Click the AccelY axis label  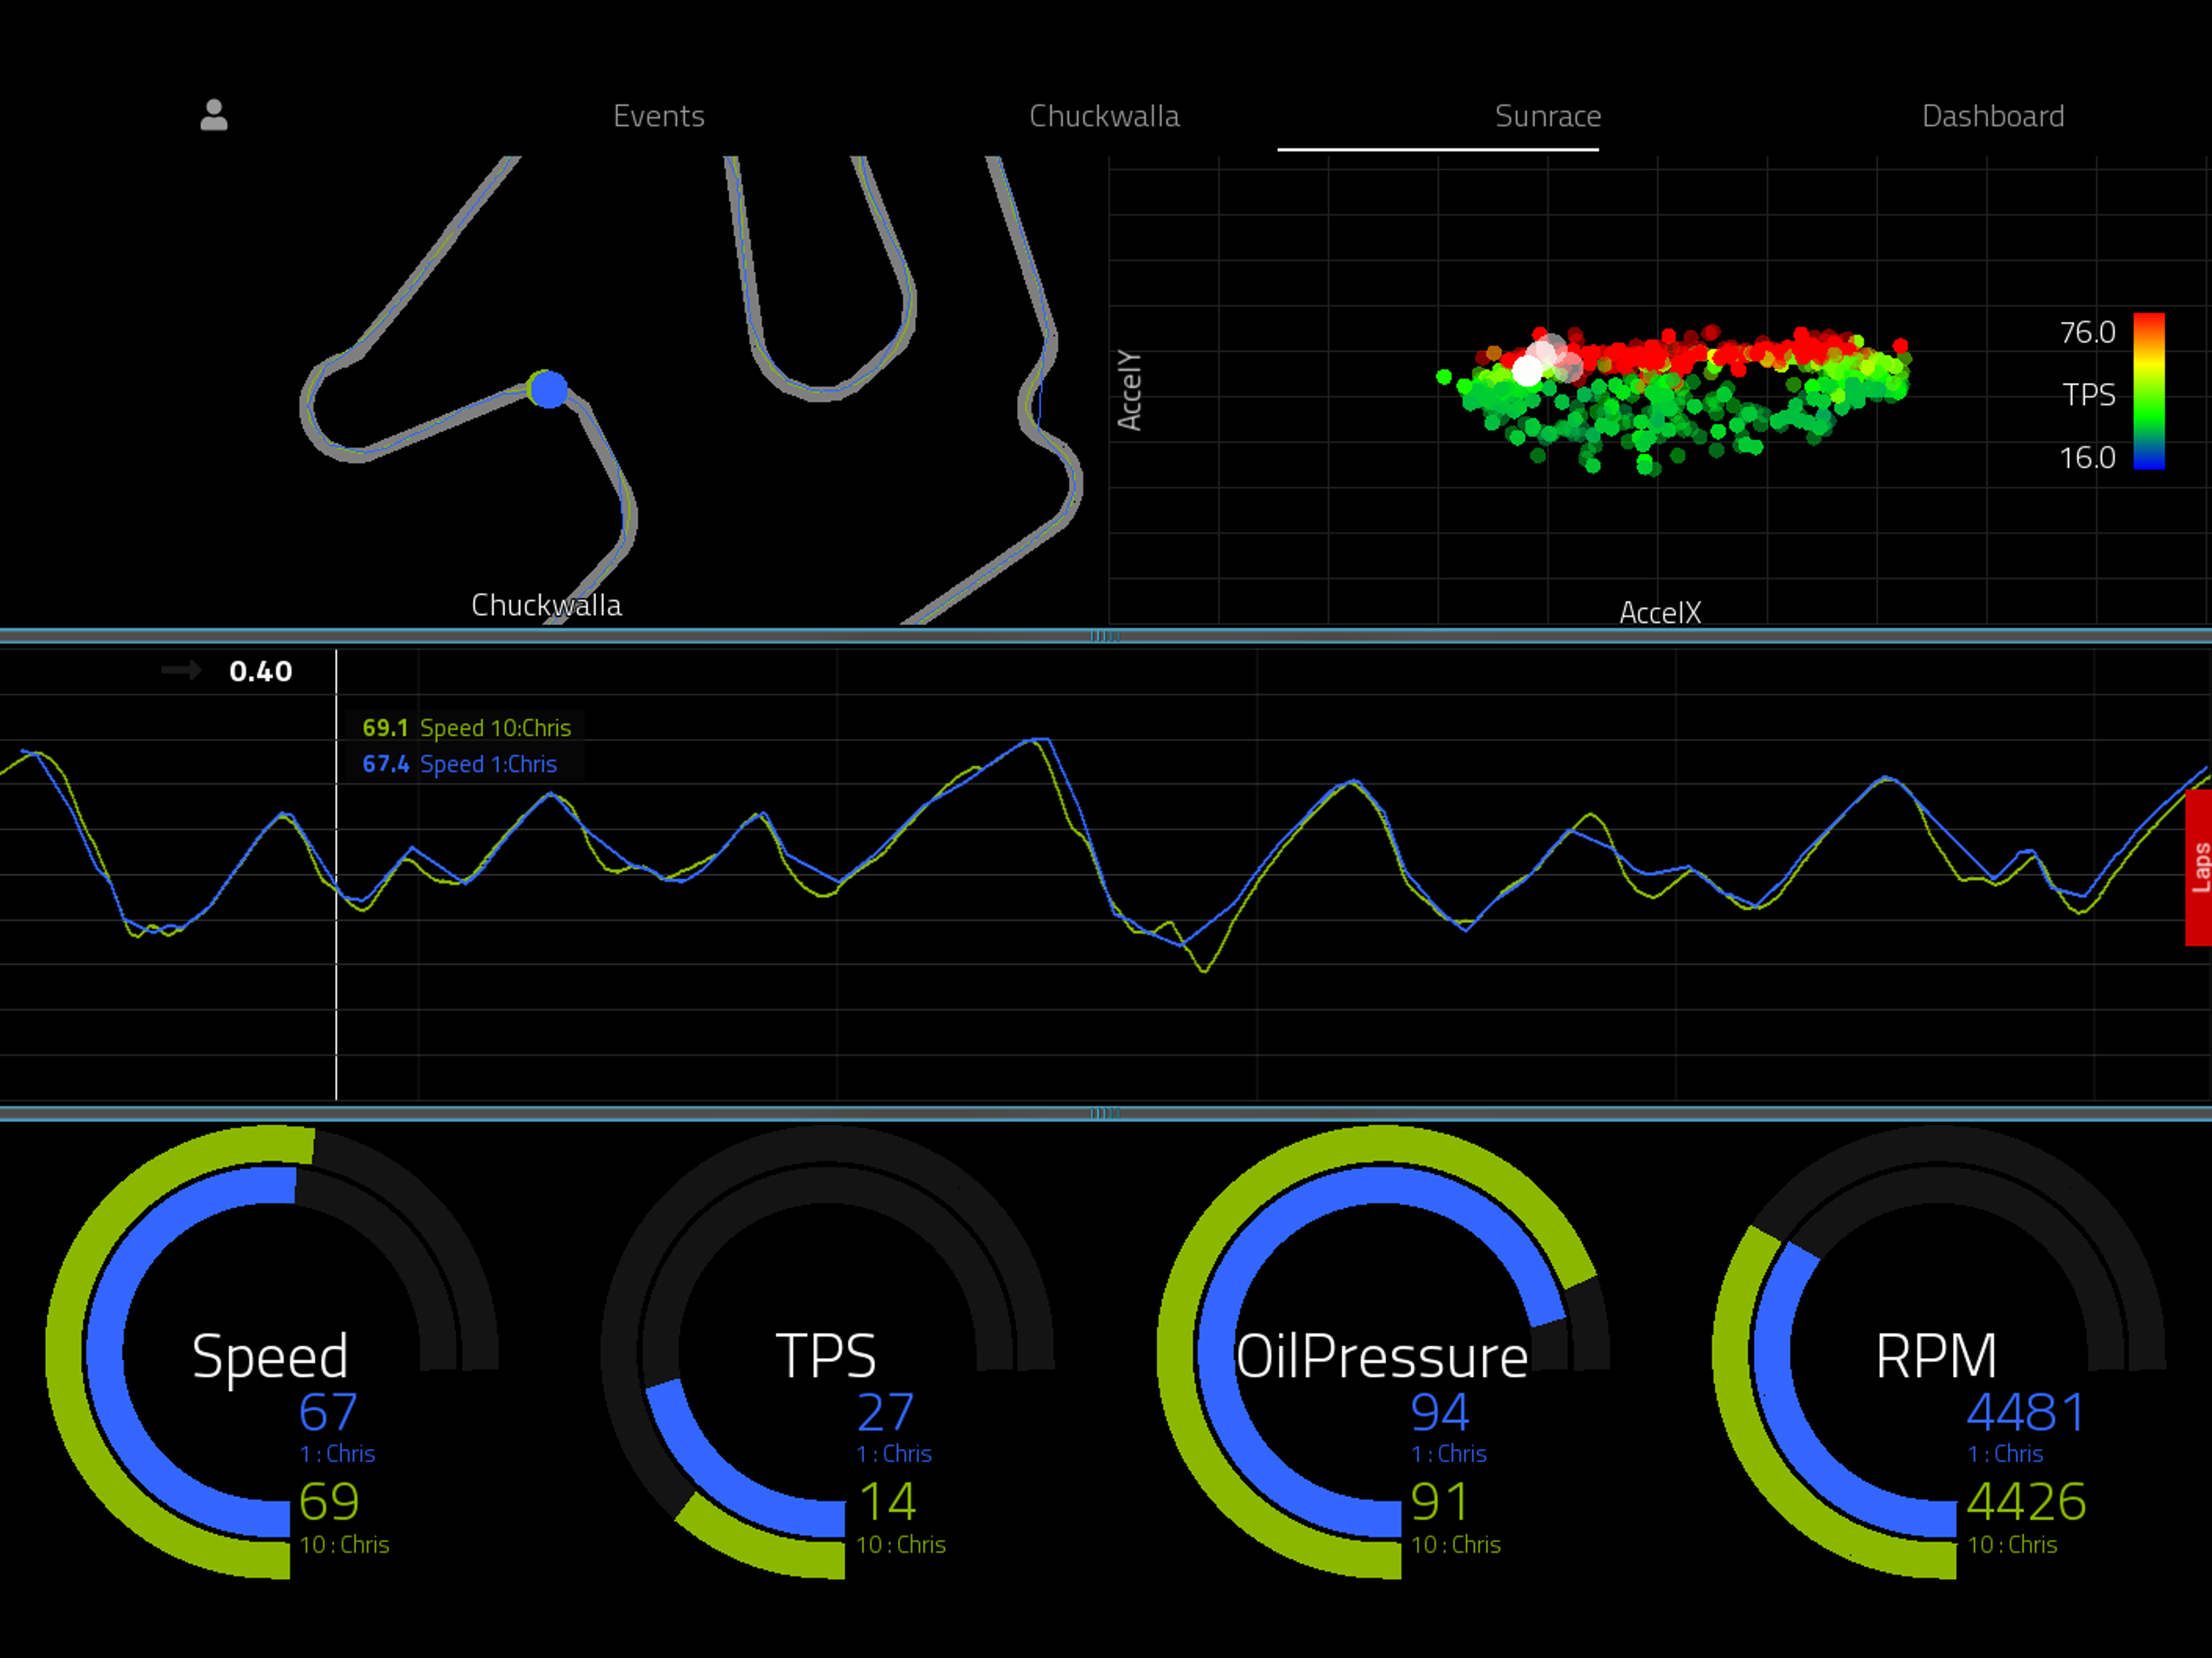coord(1129,390)
